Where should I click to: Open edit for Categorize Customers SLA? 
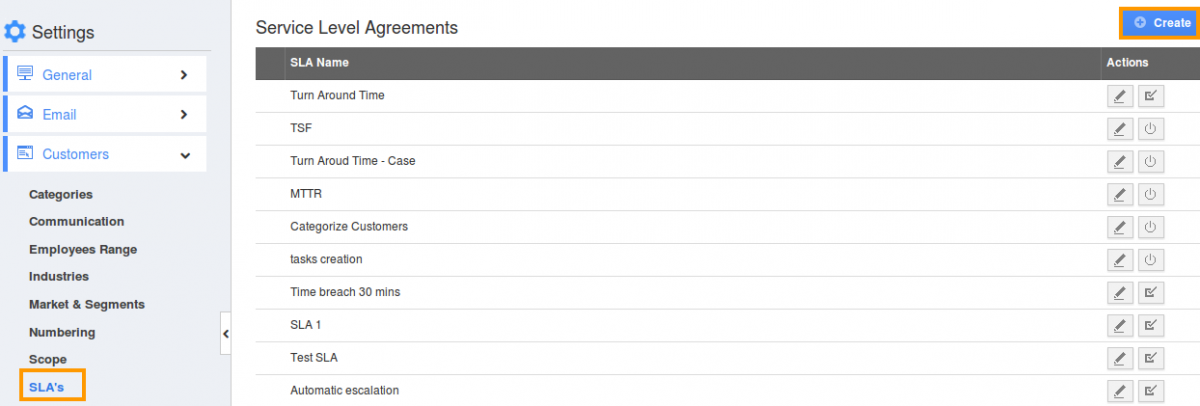(x=1120, y=227)
